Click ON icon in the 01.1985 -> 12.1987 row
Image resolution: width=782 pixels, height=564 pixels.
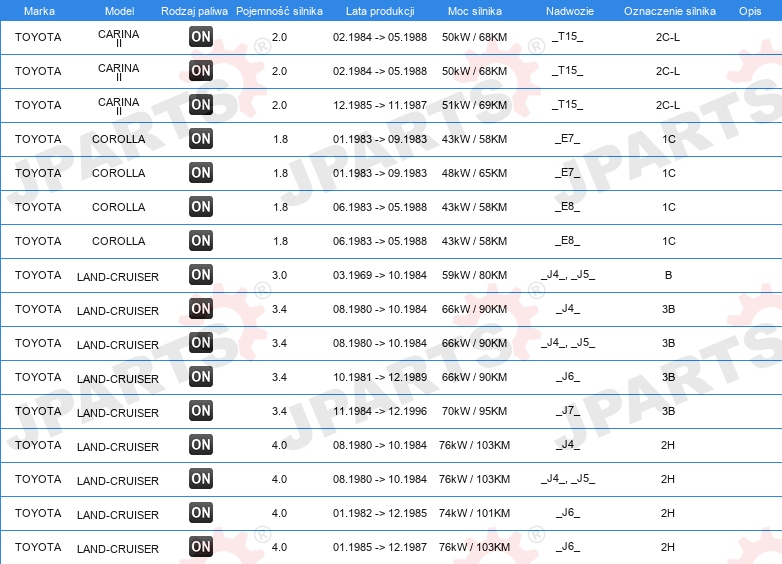pyautogui.click(x=201, y=547)
